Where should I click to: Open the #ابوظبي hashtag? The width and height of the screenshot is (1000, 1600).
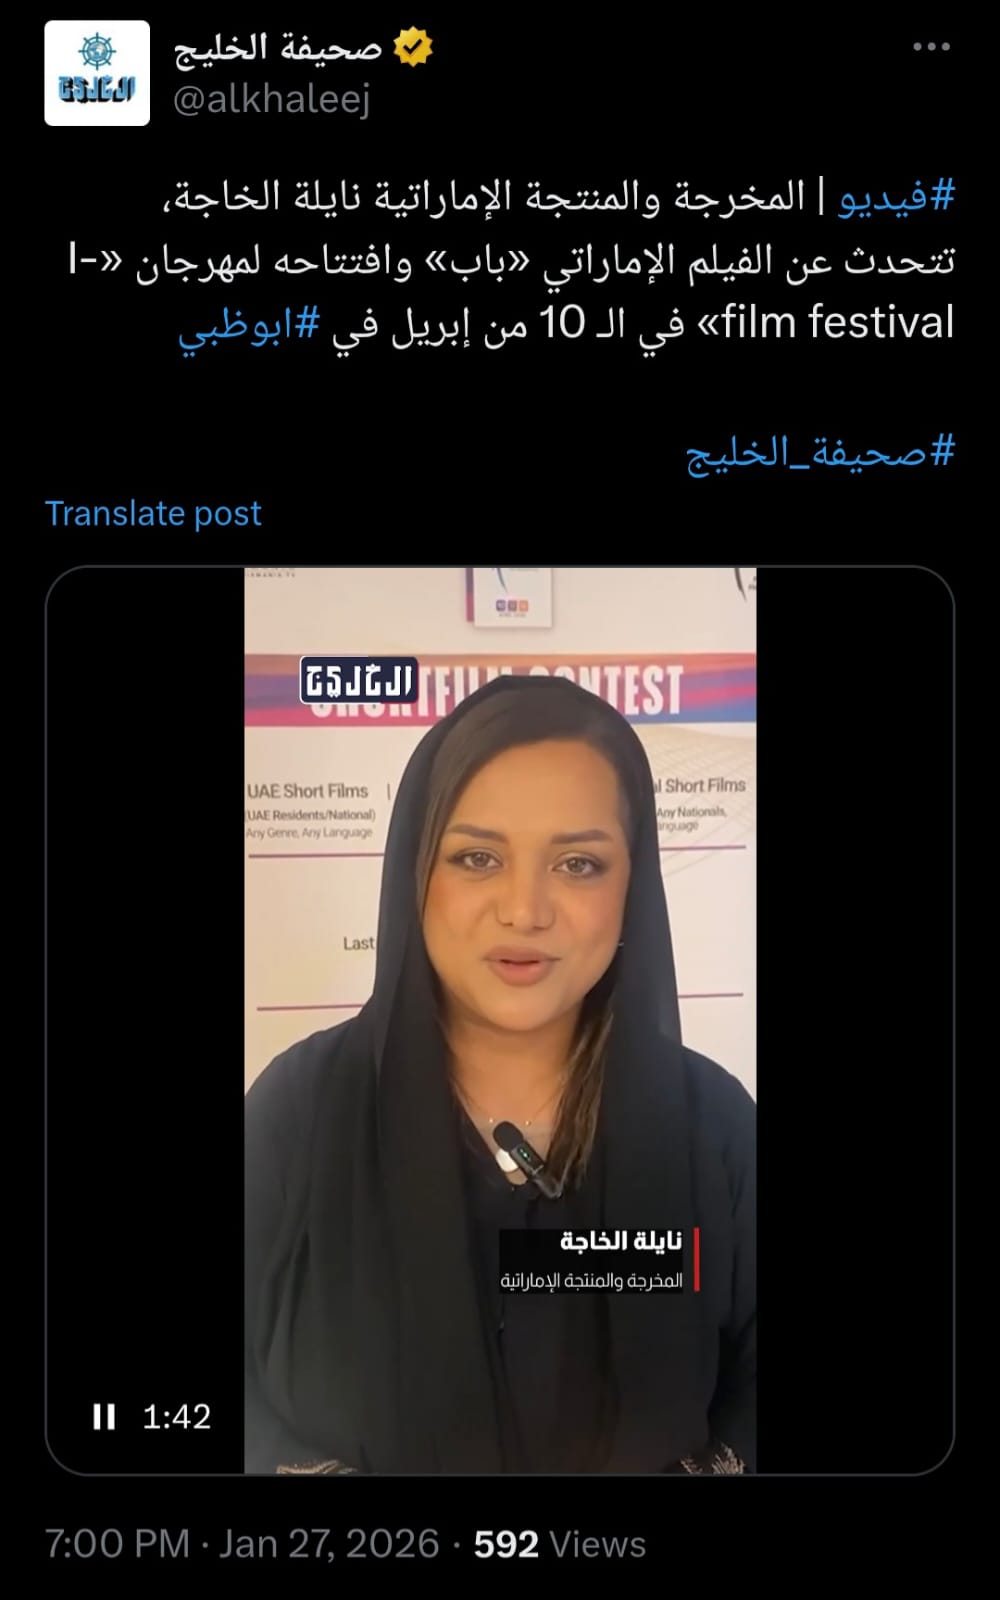pos(249,326)
